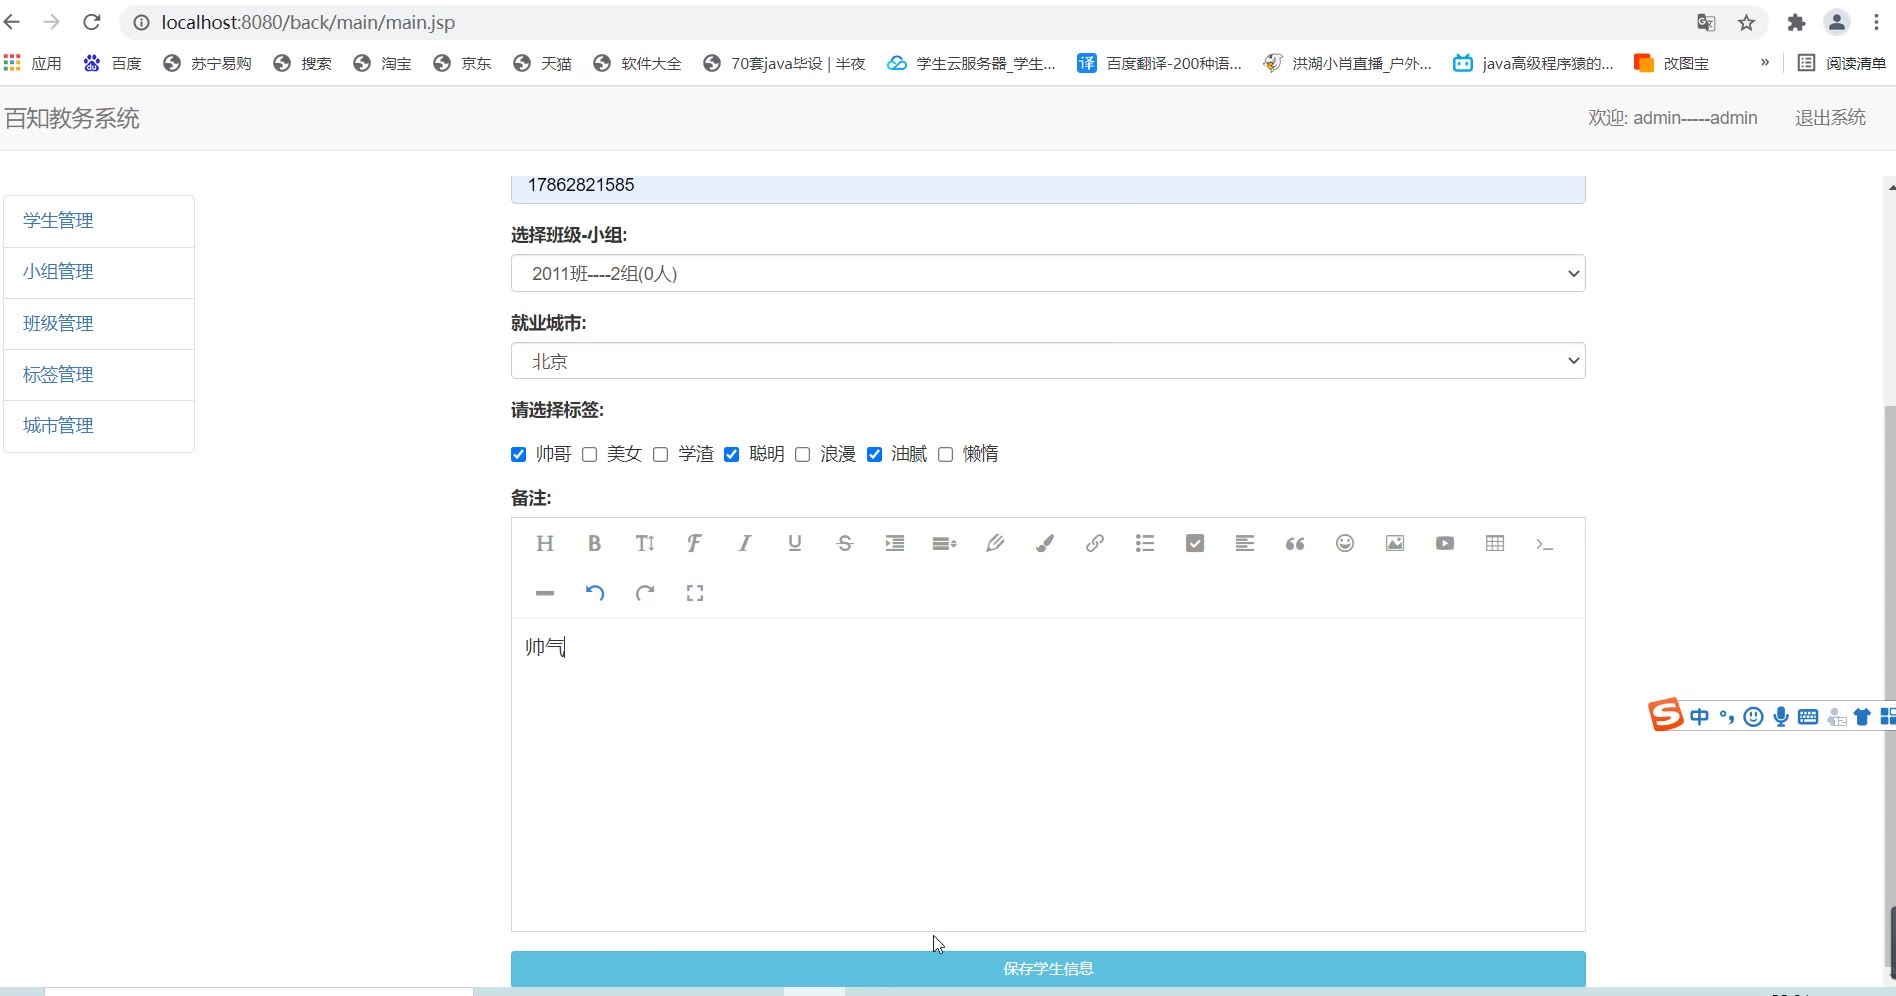Check the 学渣 tag checkbox
This screenshot has height=996, width=1896.
(x=660, y=455)
